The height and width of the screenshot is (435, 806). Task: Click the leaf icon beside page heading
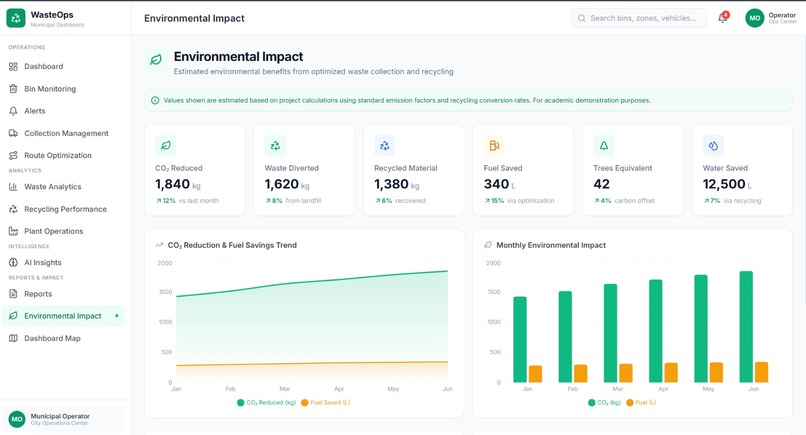(x=156, y=60)
